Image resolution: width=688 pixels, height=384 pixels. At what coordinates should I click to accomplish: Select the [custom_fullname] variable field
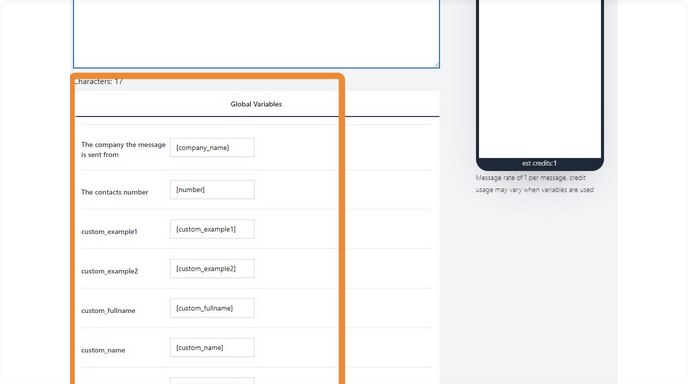pos(212,308)
